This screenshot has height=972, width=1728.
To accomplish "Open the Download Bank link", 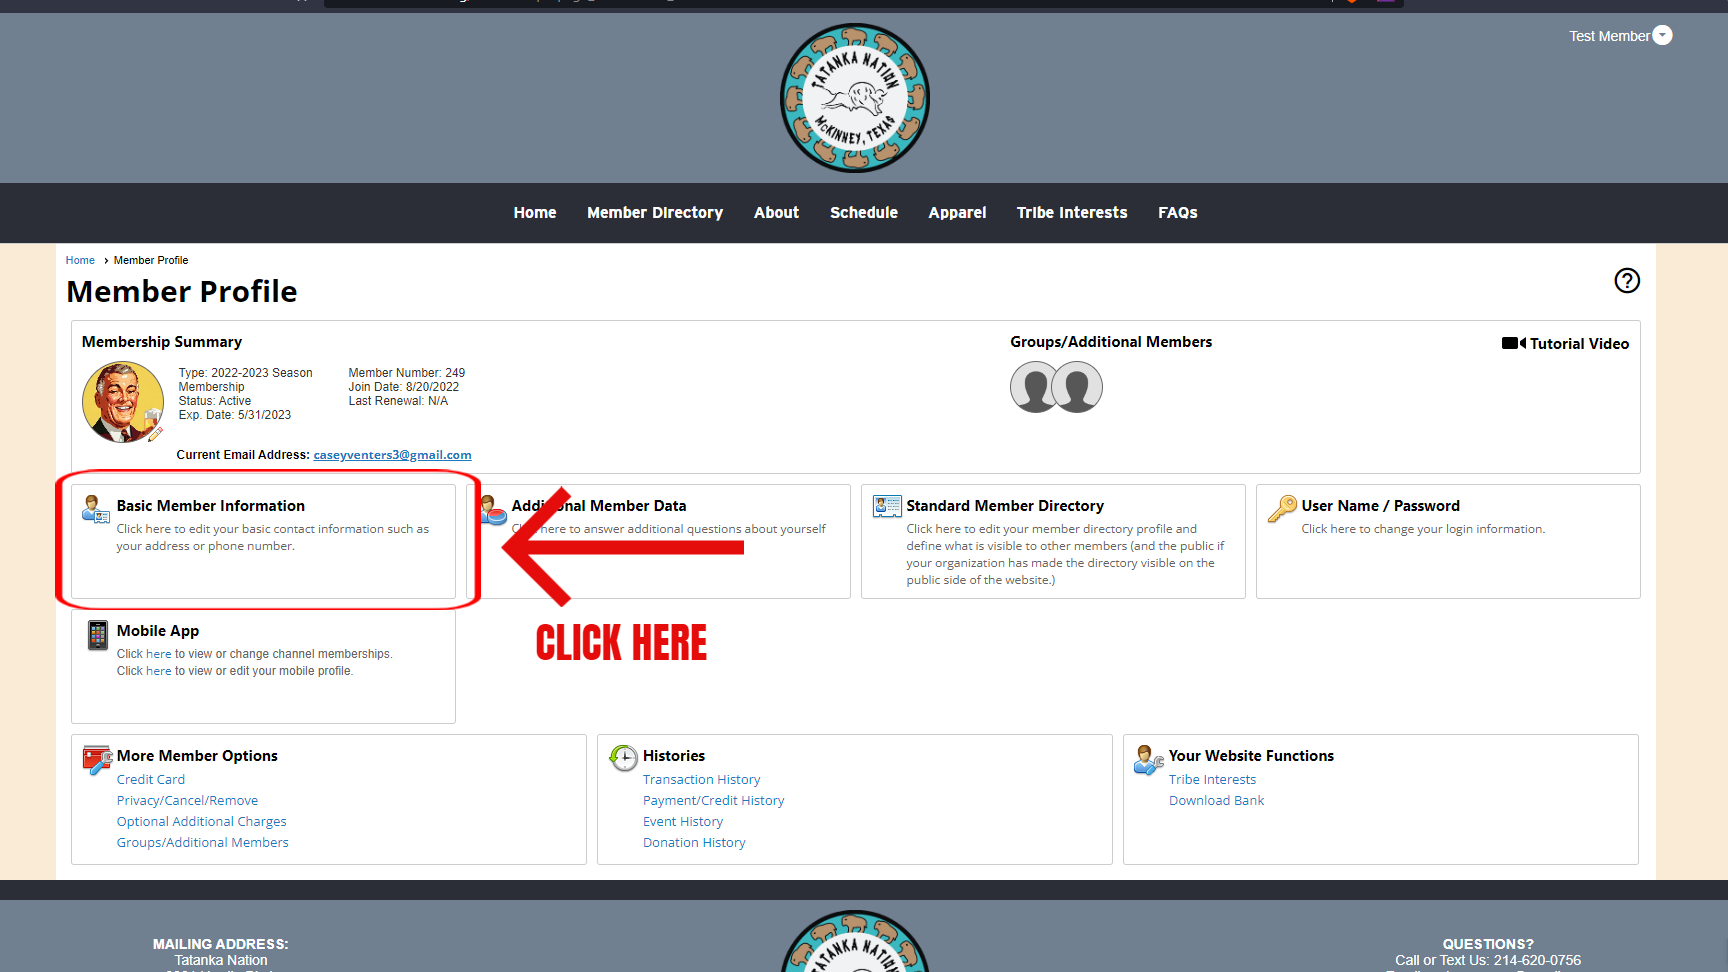I will 1217,801.
